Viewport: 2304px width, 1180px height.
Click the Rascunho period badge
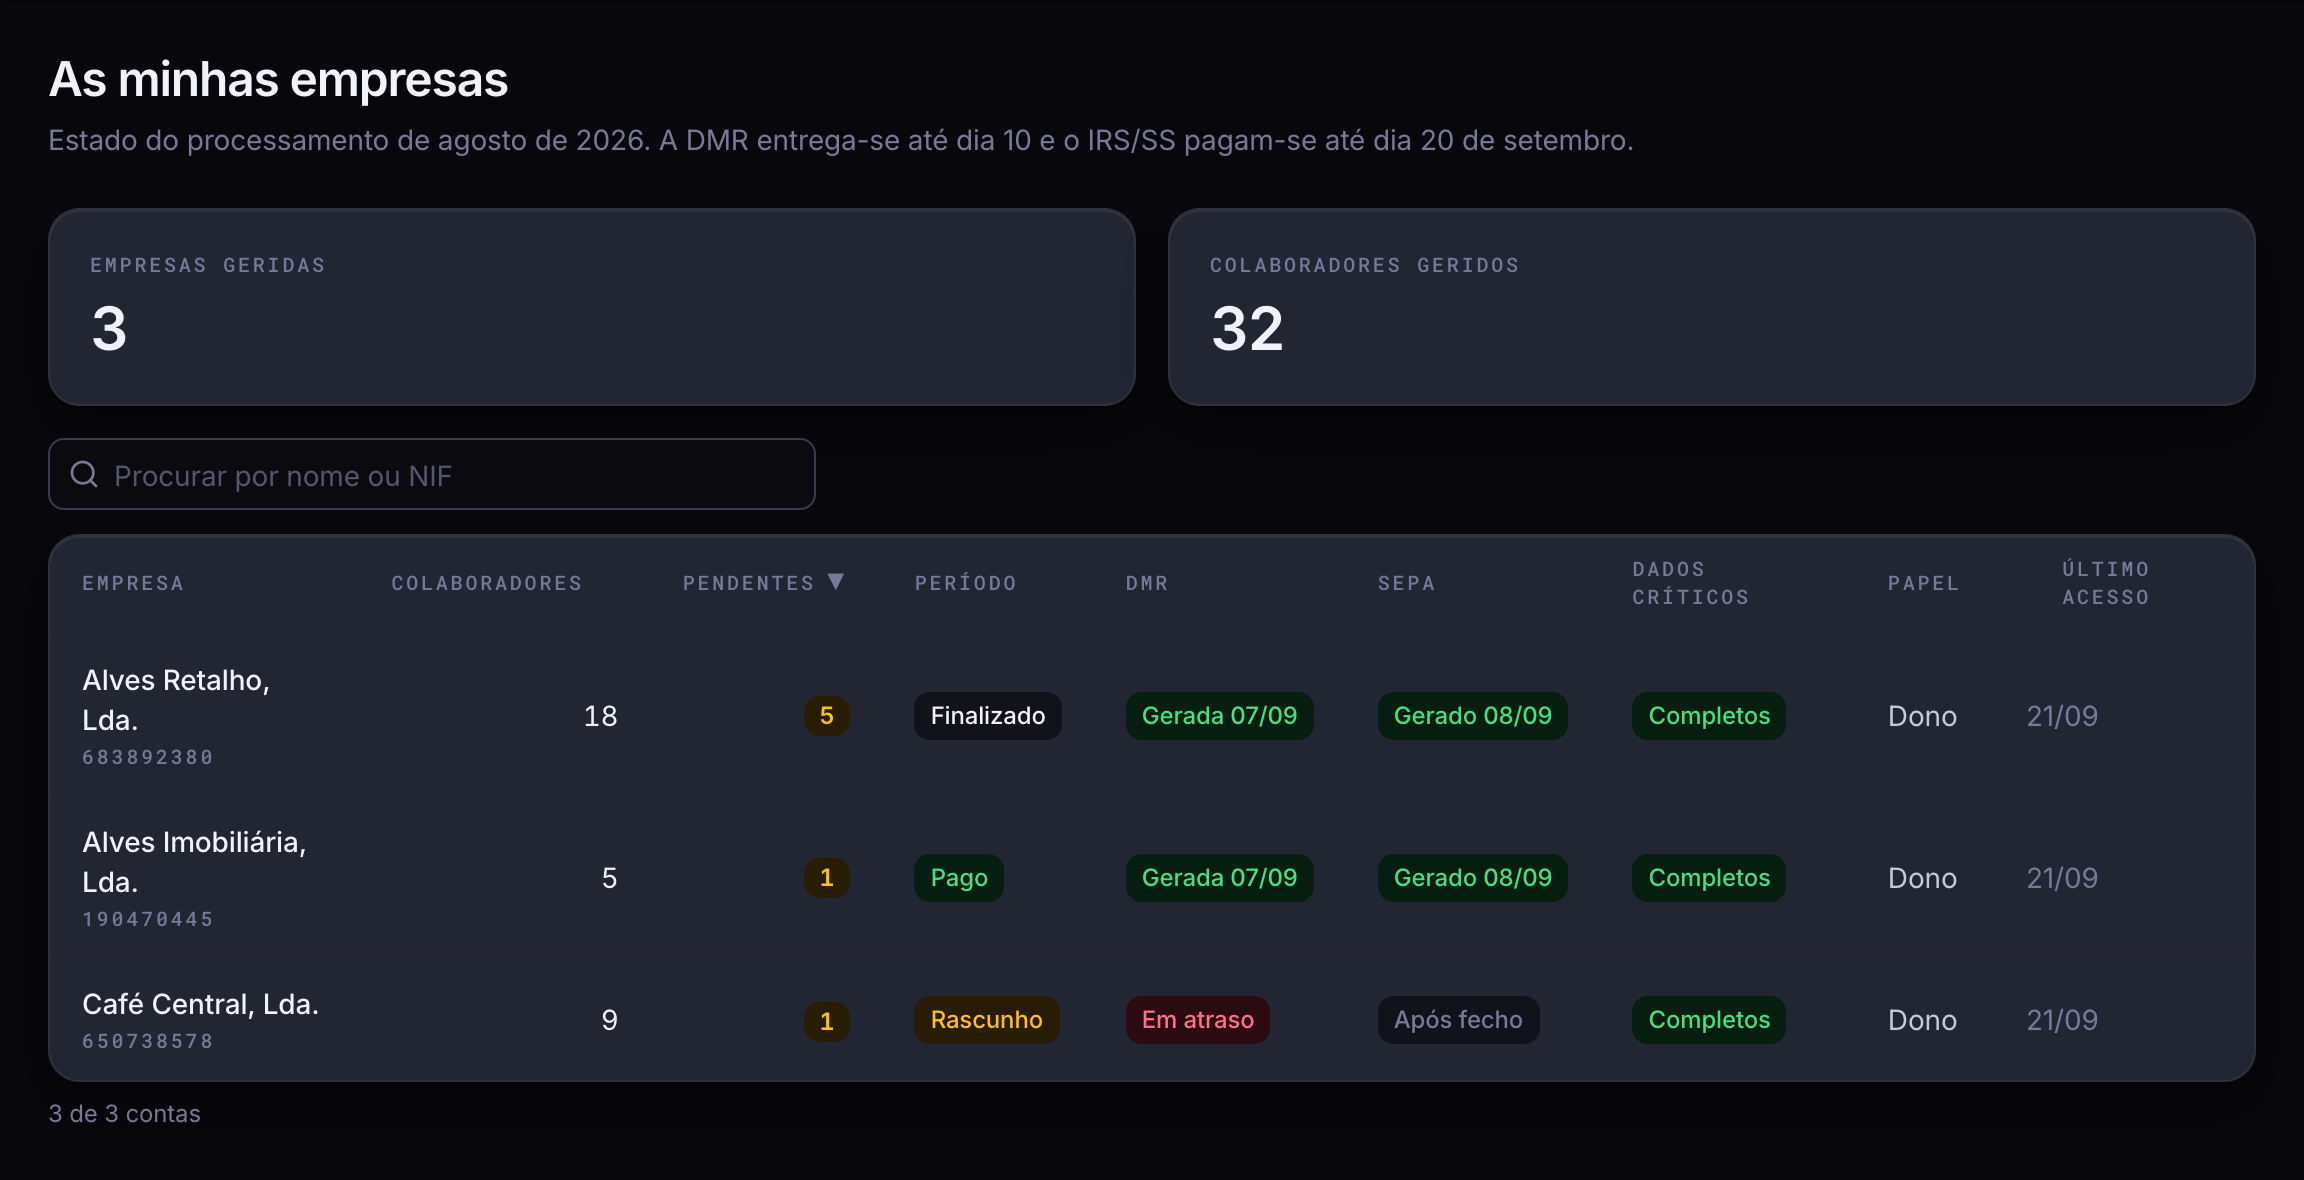tap(987, 1020)
